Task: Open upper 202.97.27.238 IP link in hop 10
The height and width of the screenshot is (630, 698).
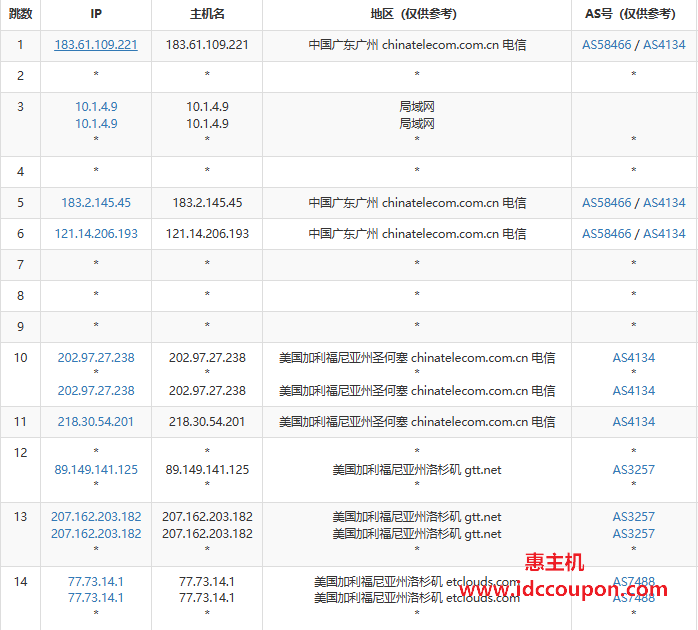Action: click(96, 358)
